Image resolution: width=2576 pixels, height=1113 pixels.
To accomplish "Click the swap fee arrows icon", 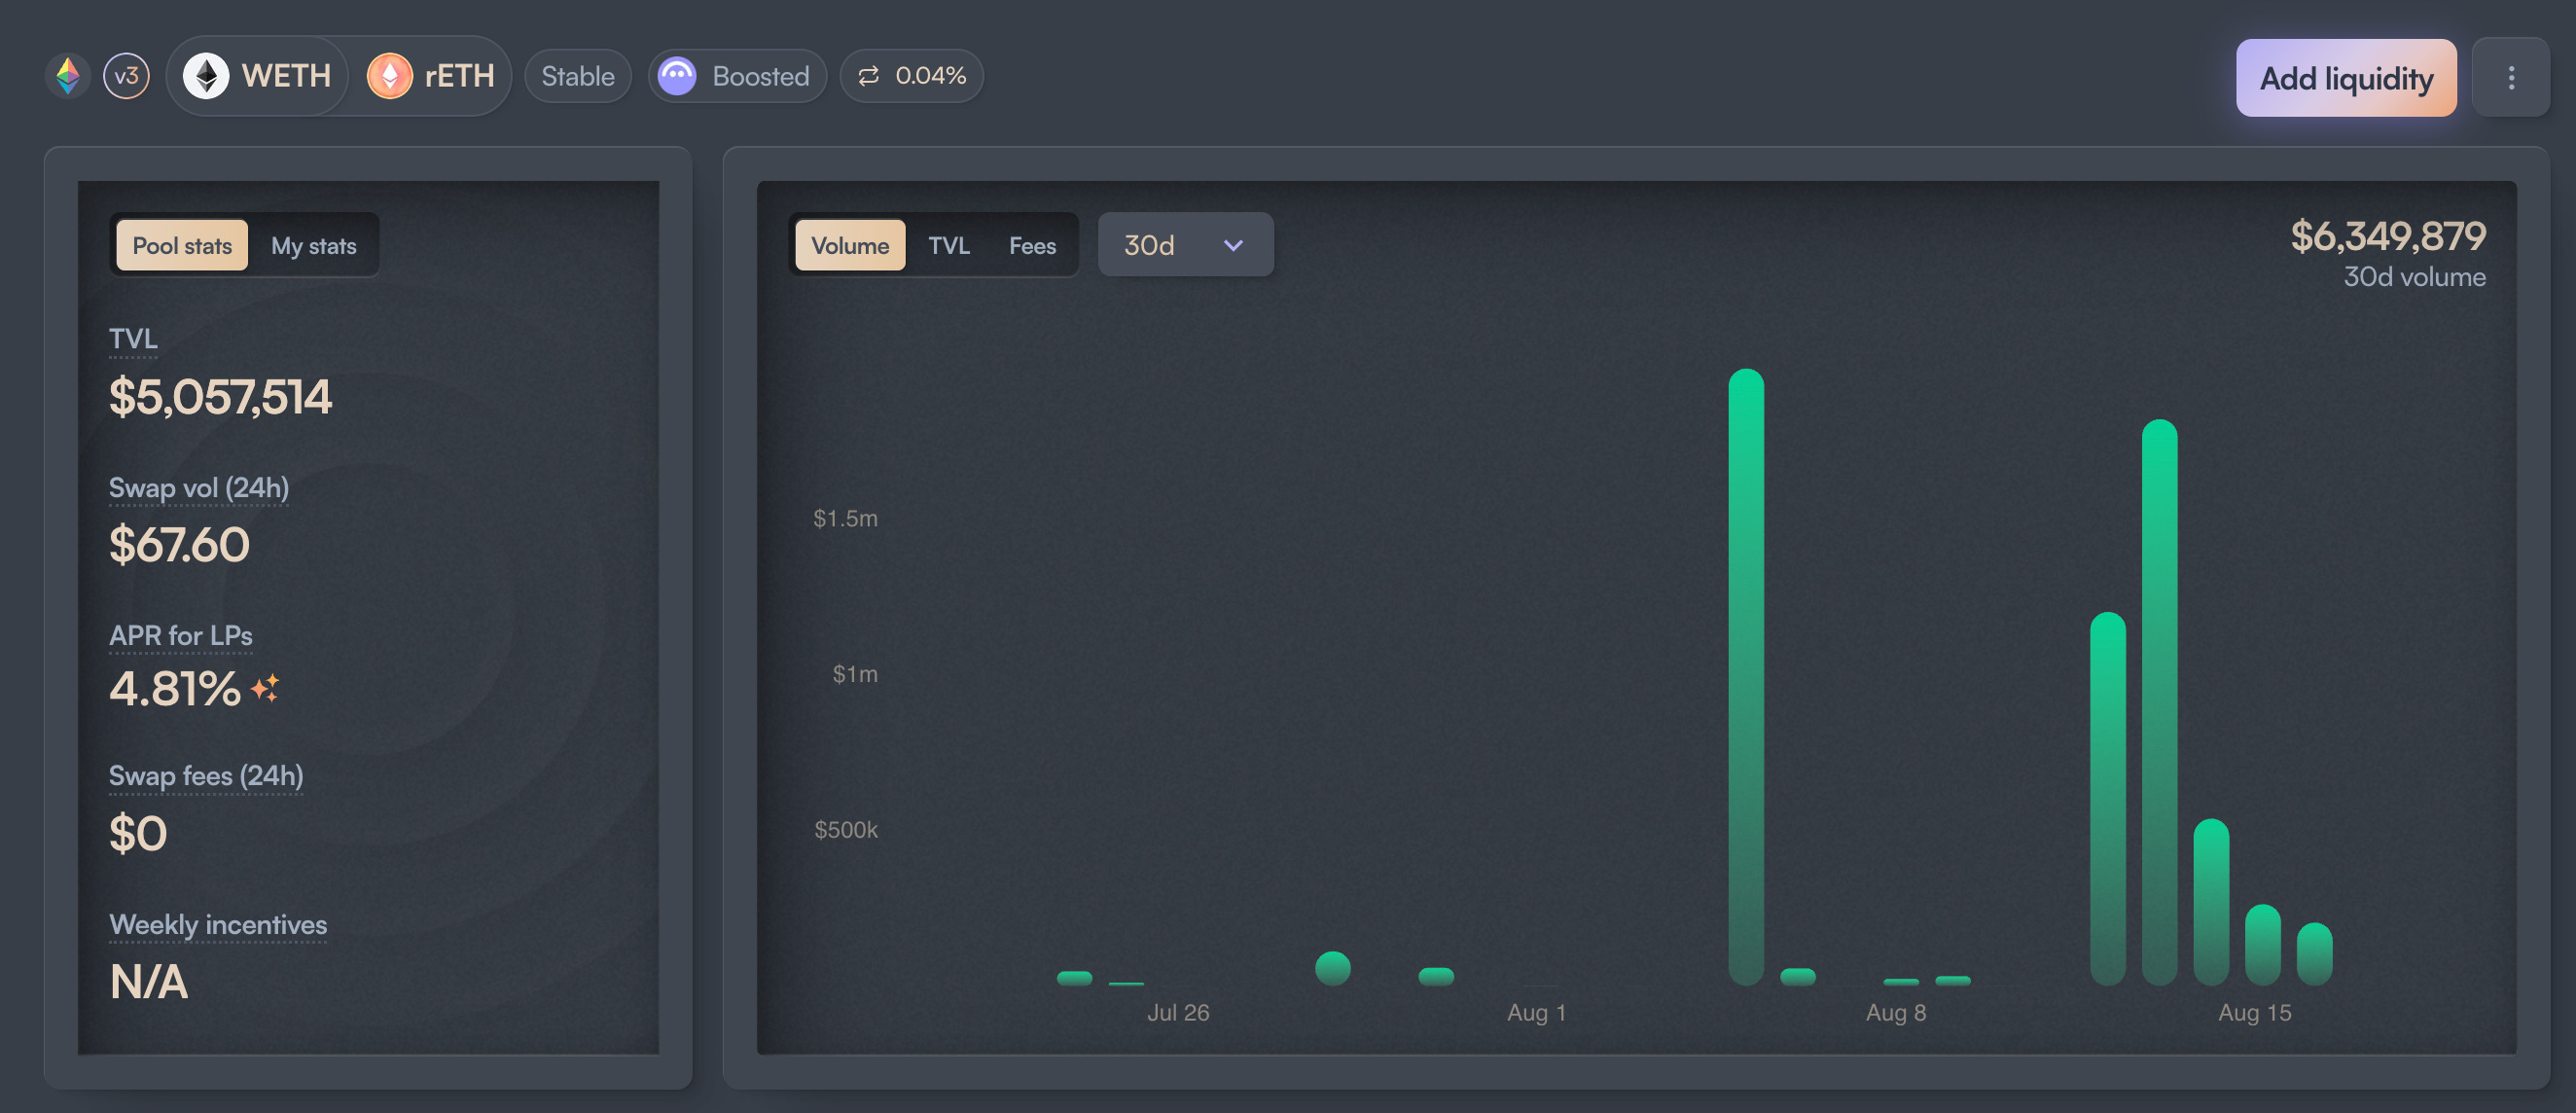I will click(869, 76).
